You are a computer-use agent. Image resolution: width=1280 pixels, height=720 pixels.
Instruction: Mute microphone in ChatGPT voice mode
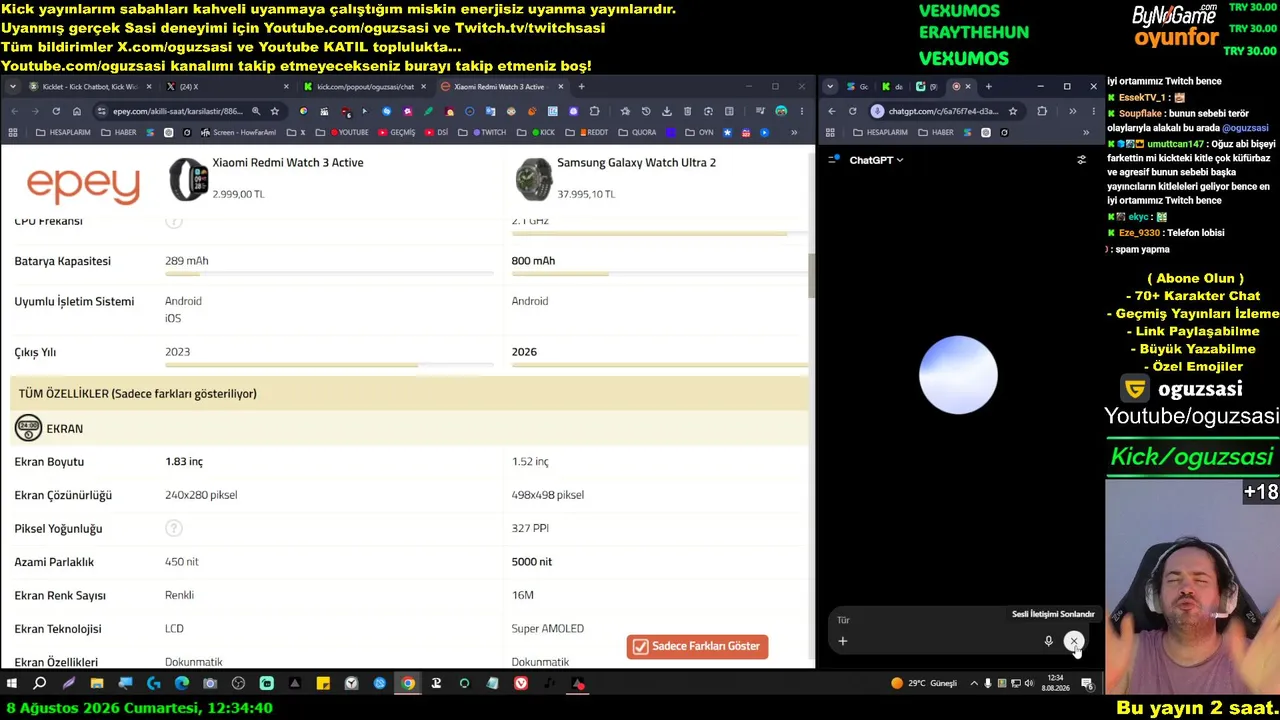pyautogui.click(x=1048, y=641)
